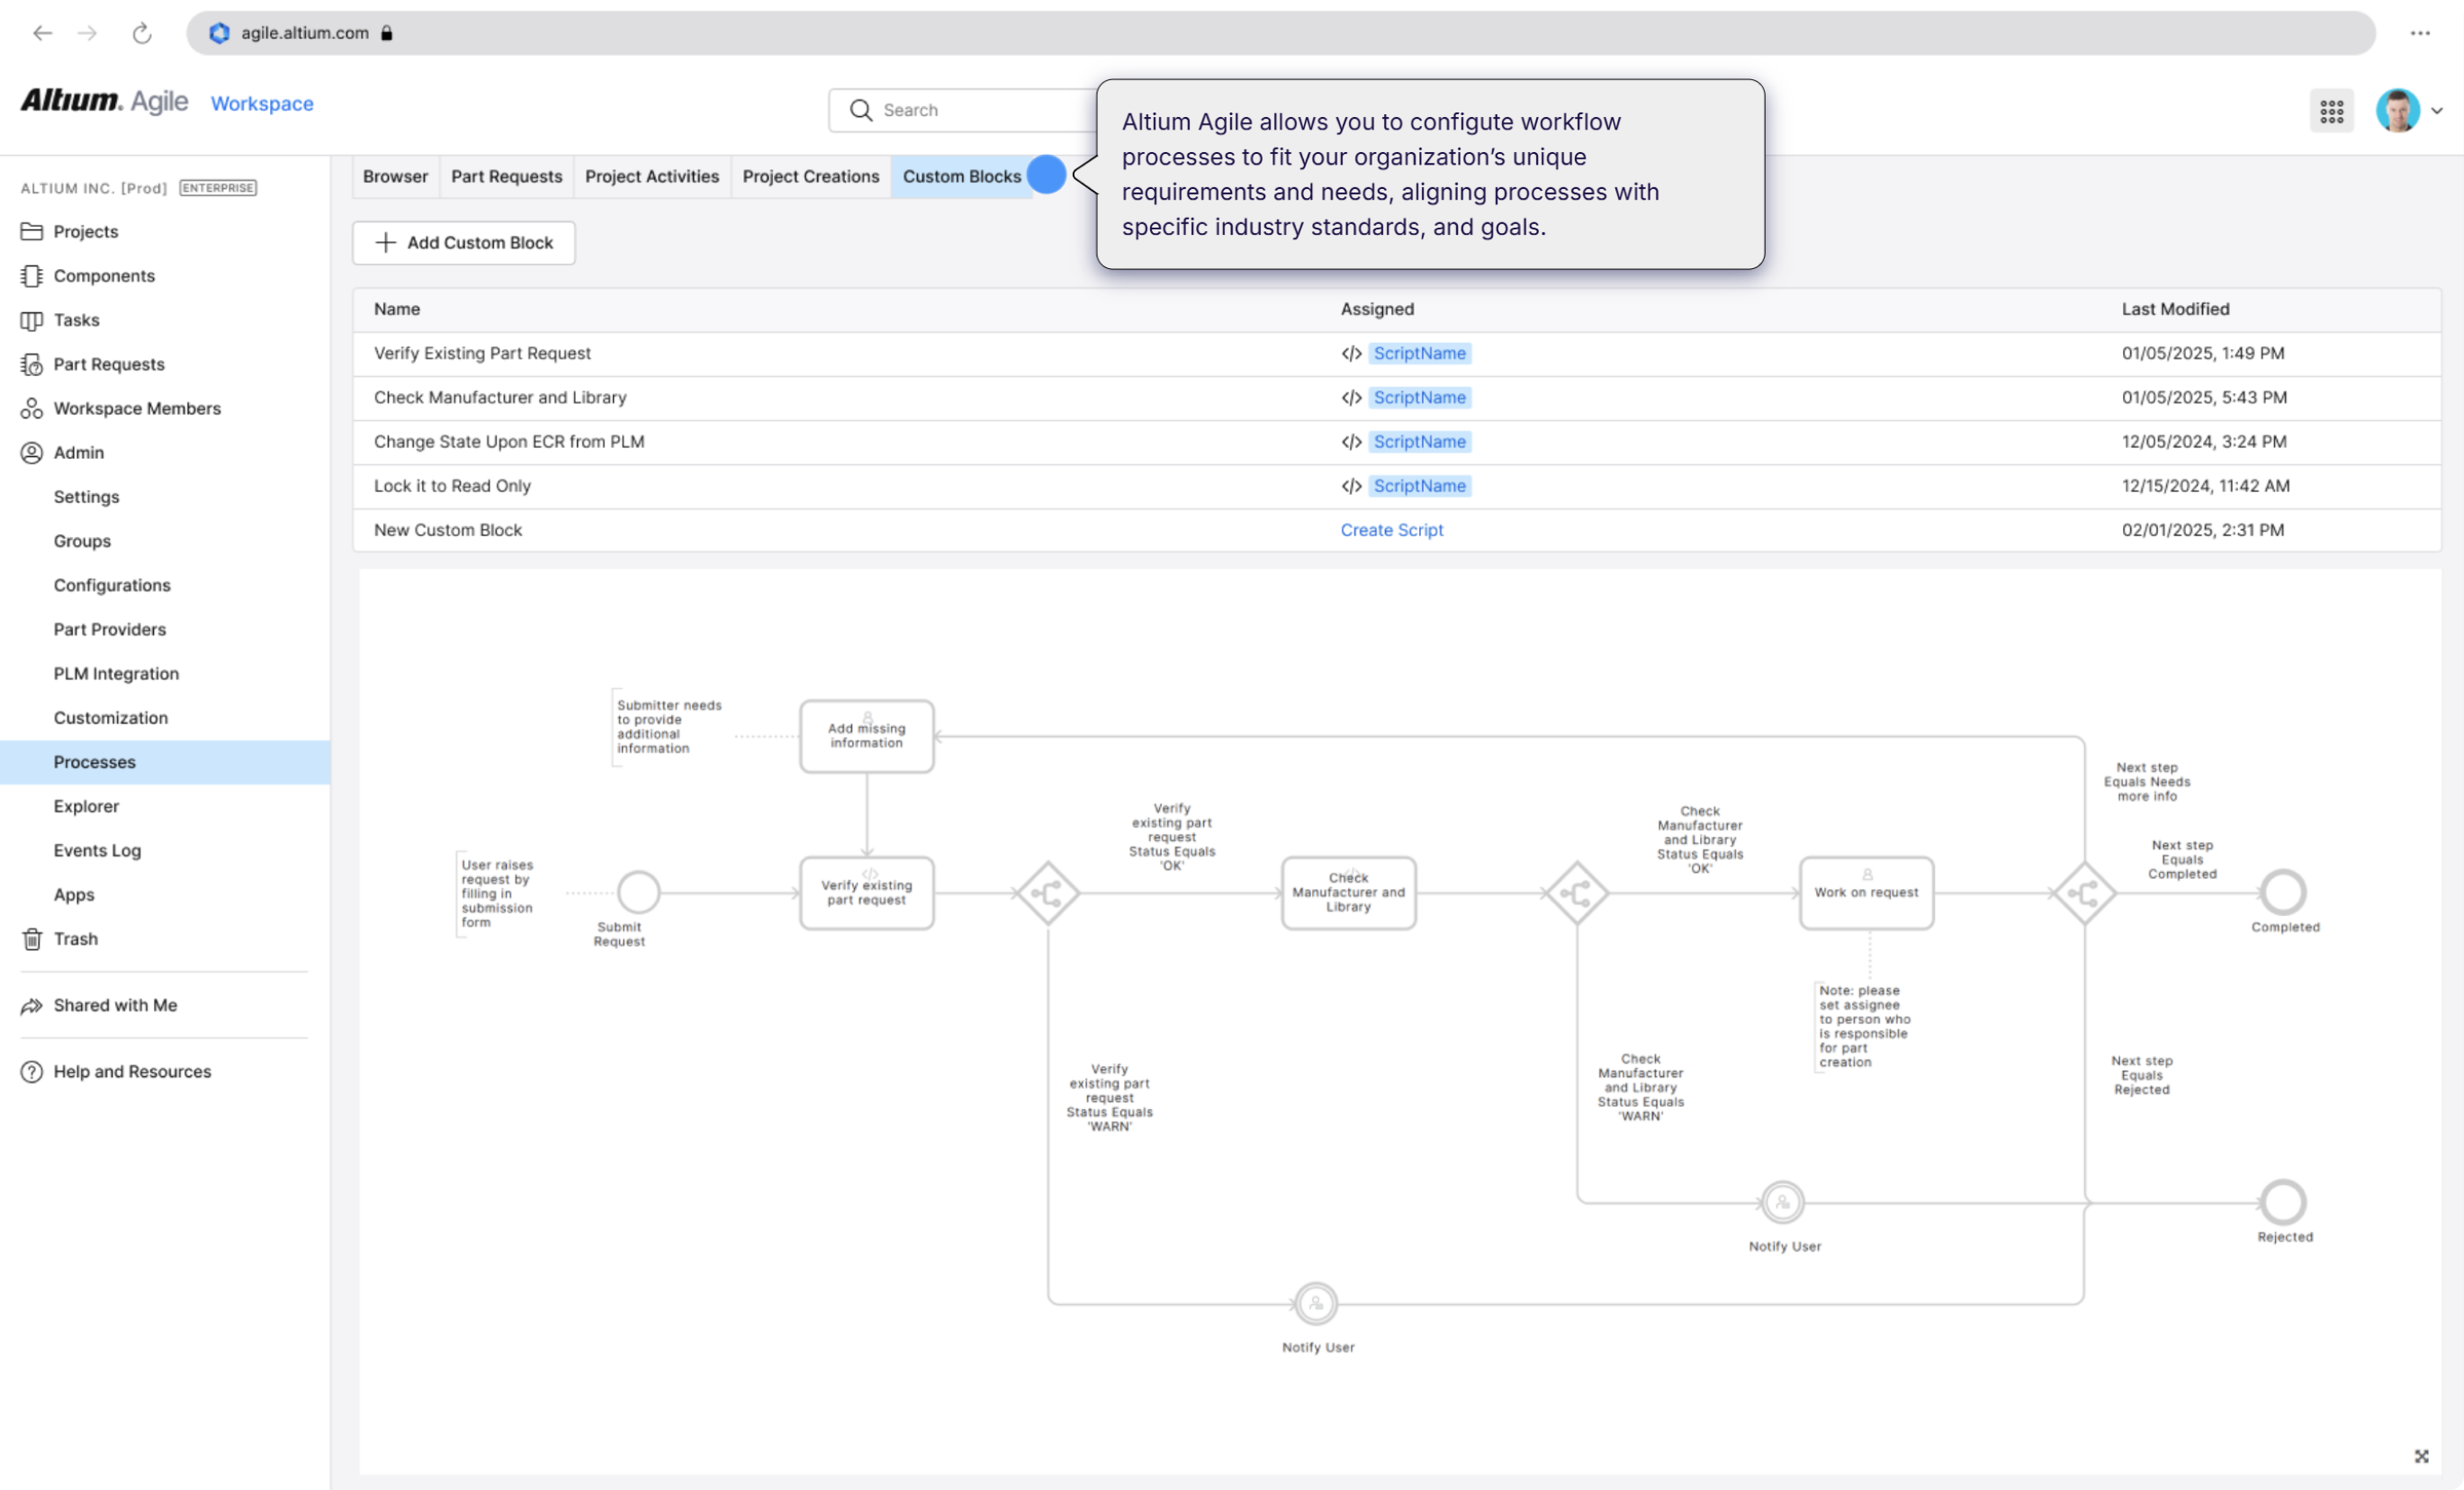The image size is (2464, 1490).
Task: Click the Add Custom Block button
Action: (x=463, y=242)
